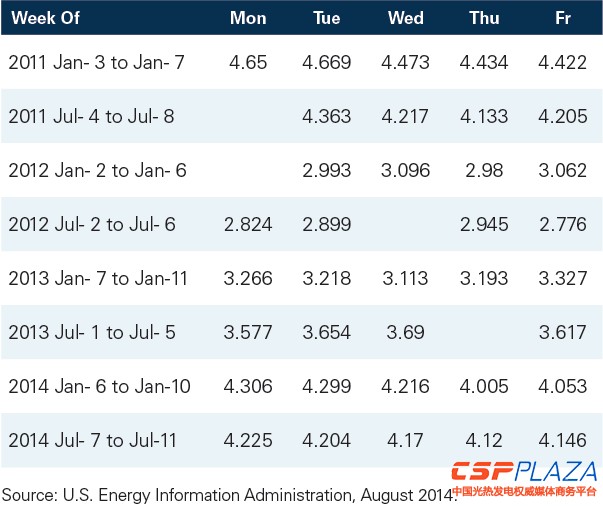Select the 3.69 Wednesday value
Screen dimensions: 603x506
[405, 332]
